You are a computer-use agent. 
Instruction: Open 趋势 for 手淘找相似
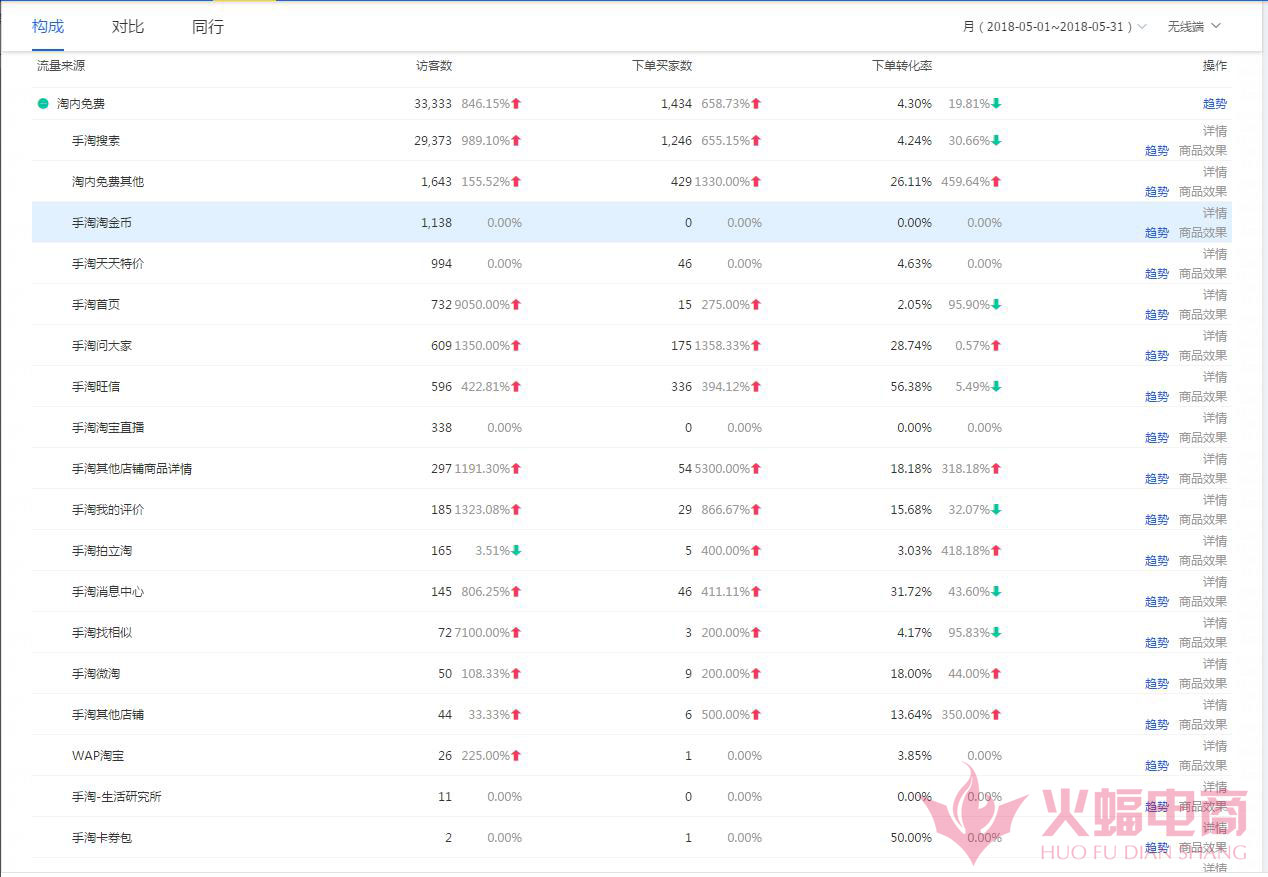tap(1157, 643)
